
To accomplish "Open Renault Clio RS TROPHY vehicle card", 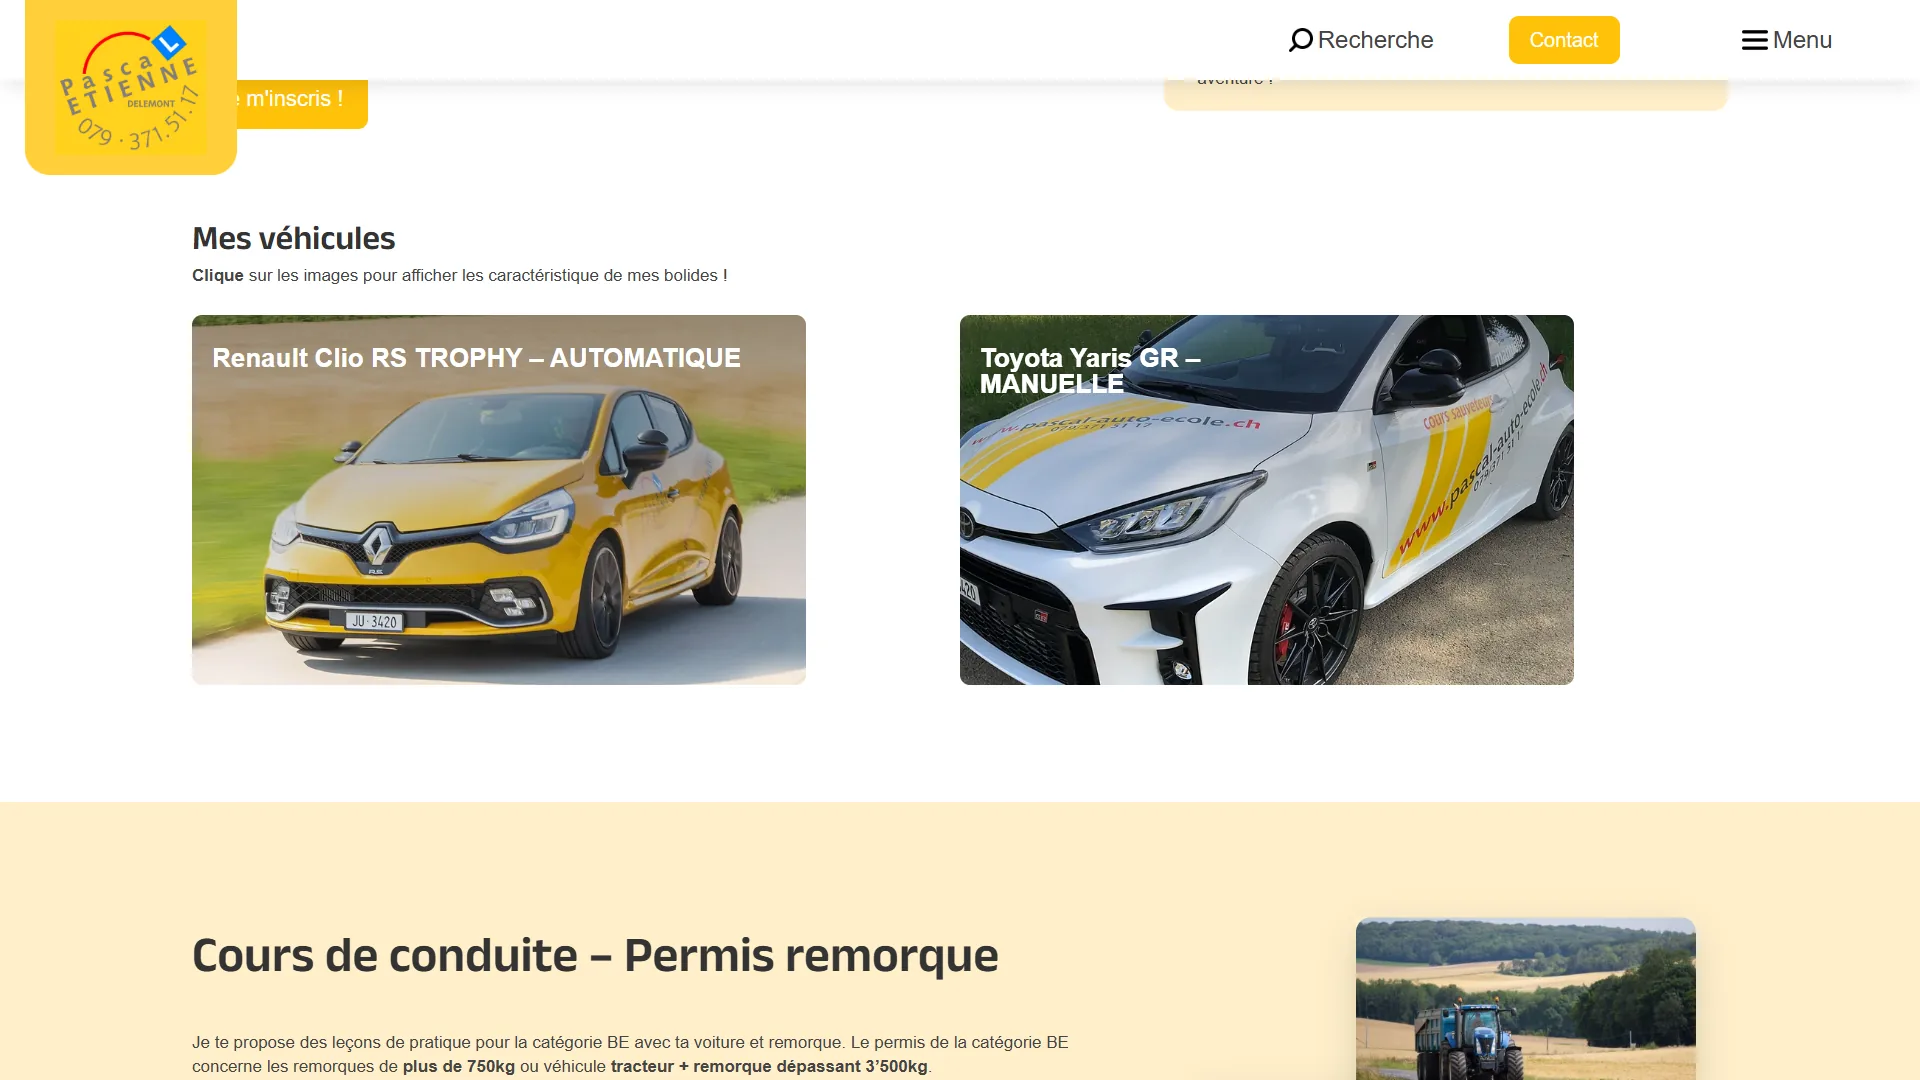I will 499,500.
